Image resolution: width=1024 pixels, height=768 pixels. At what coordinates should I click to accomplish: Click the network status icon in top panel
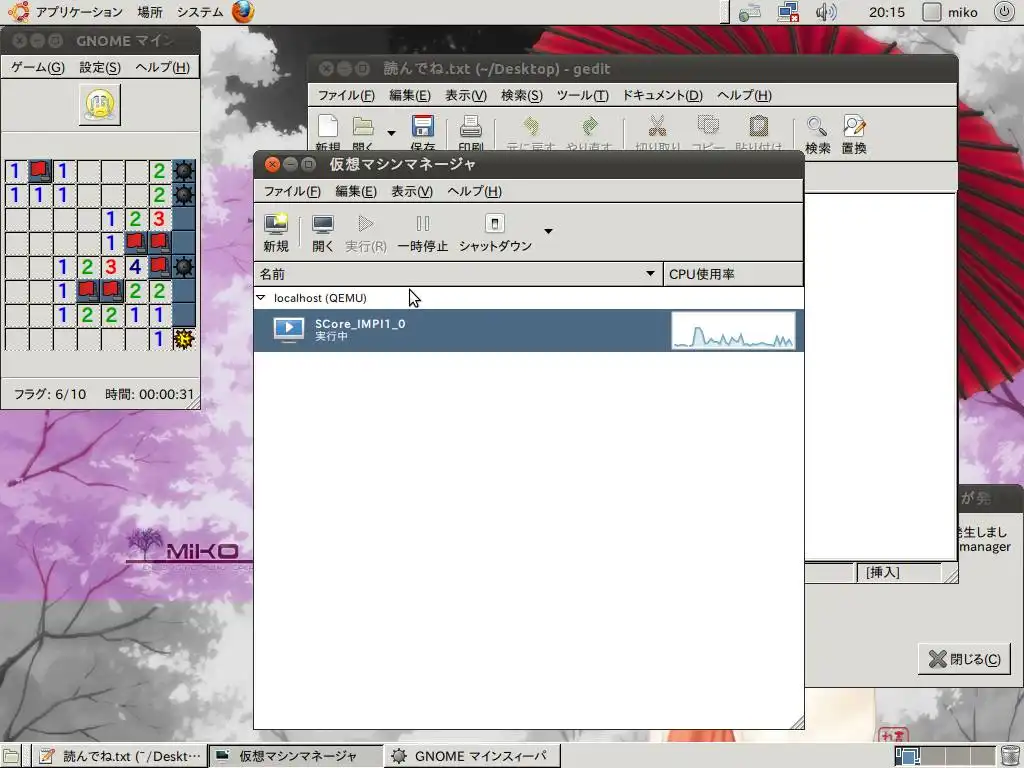tap(789, 12)
